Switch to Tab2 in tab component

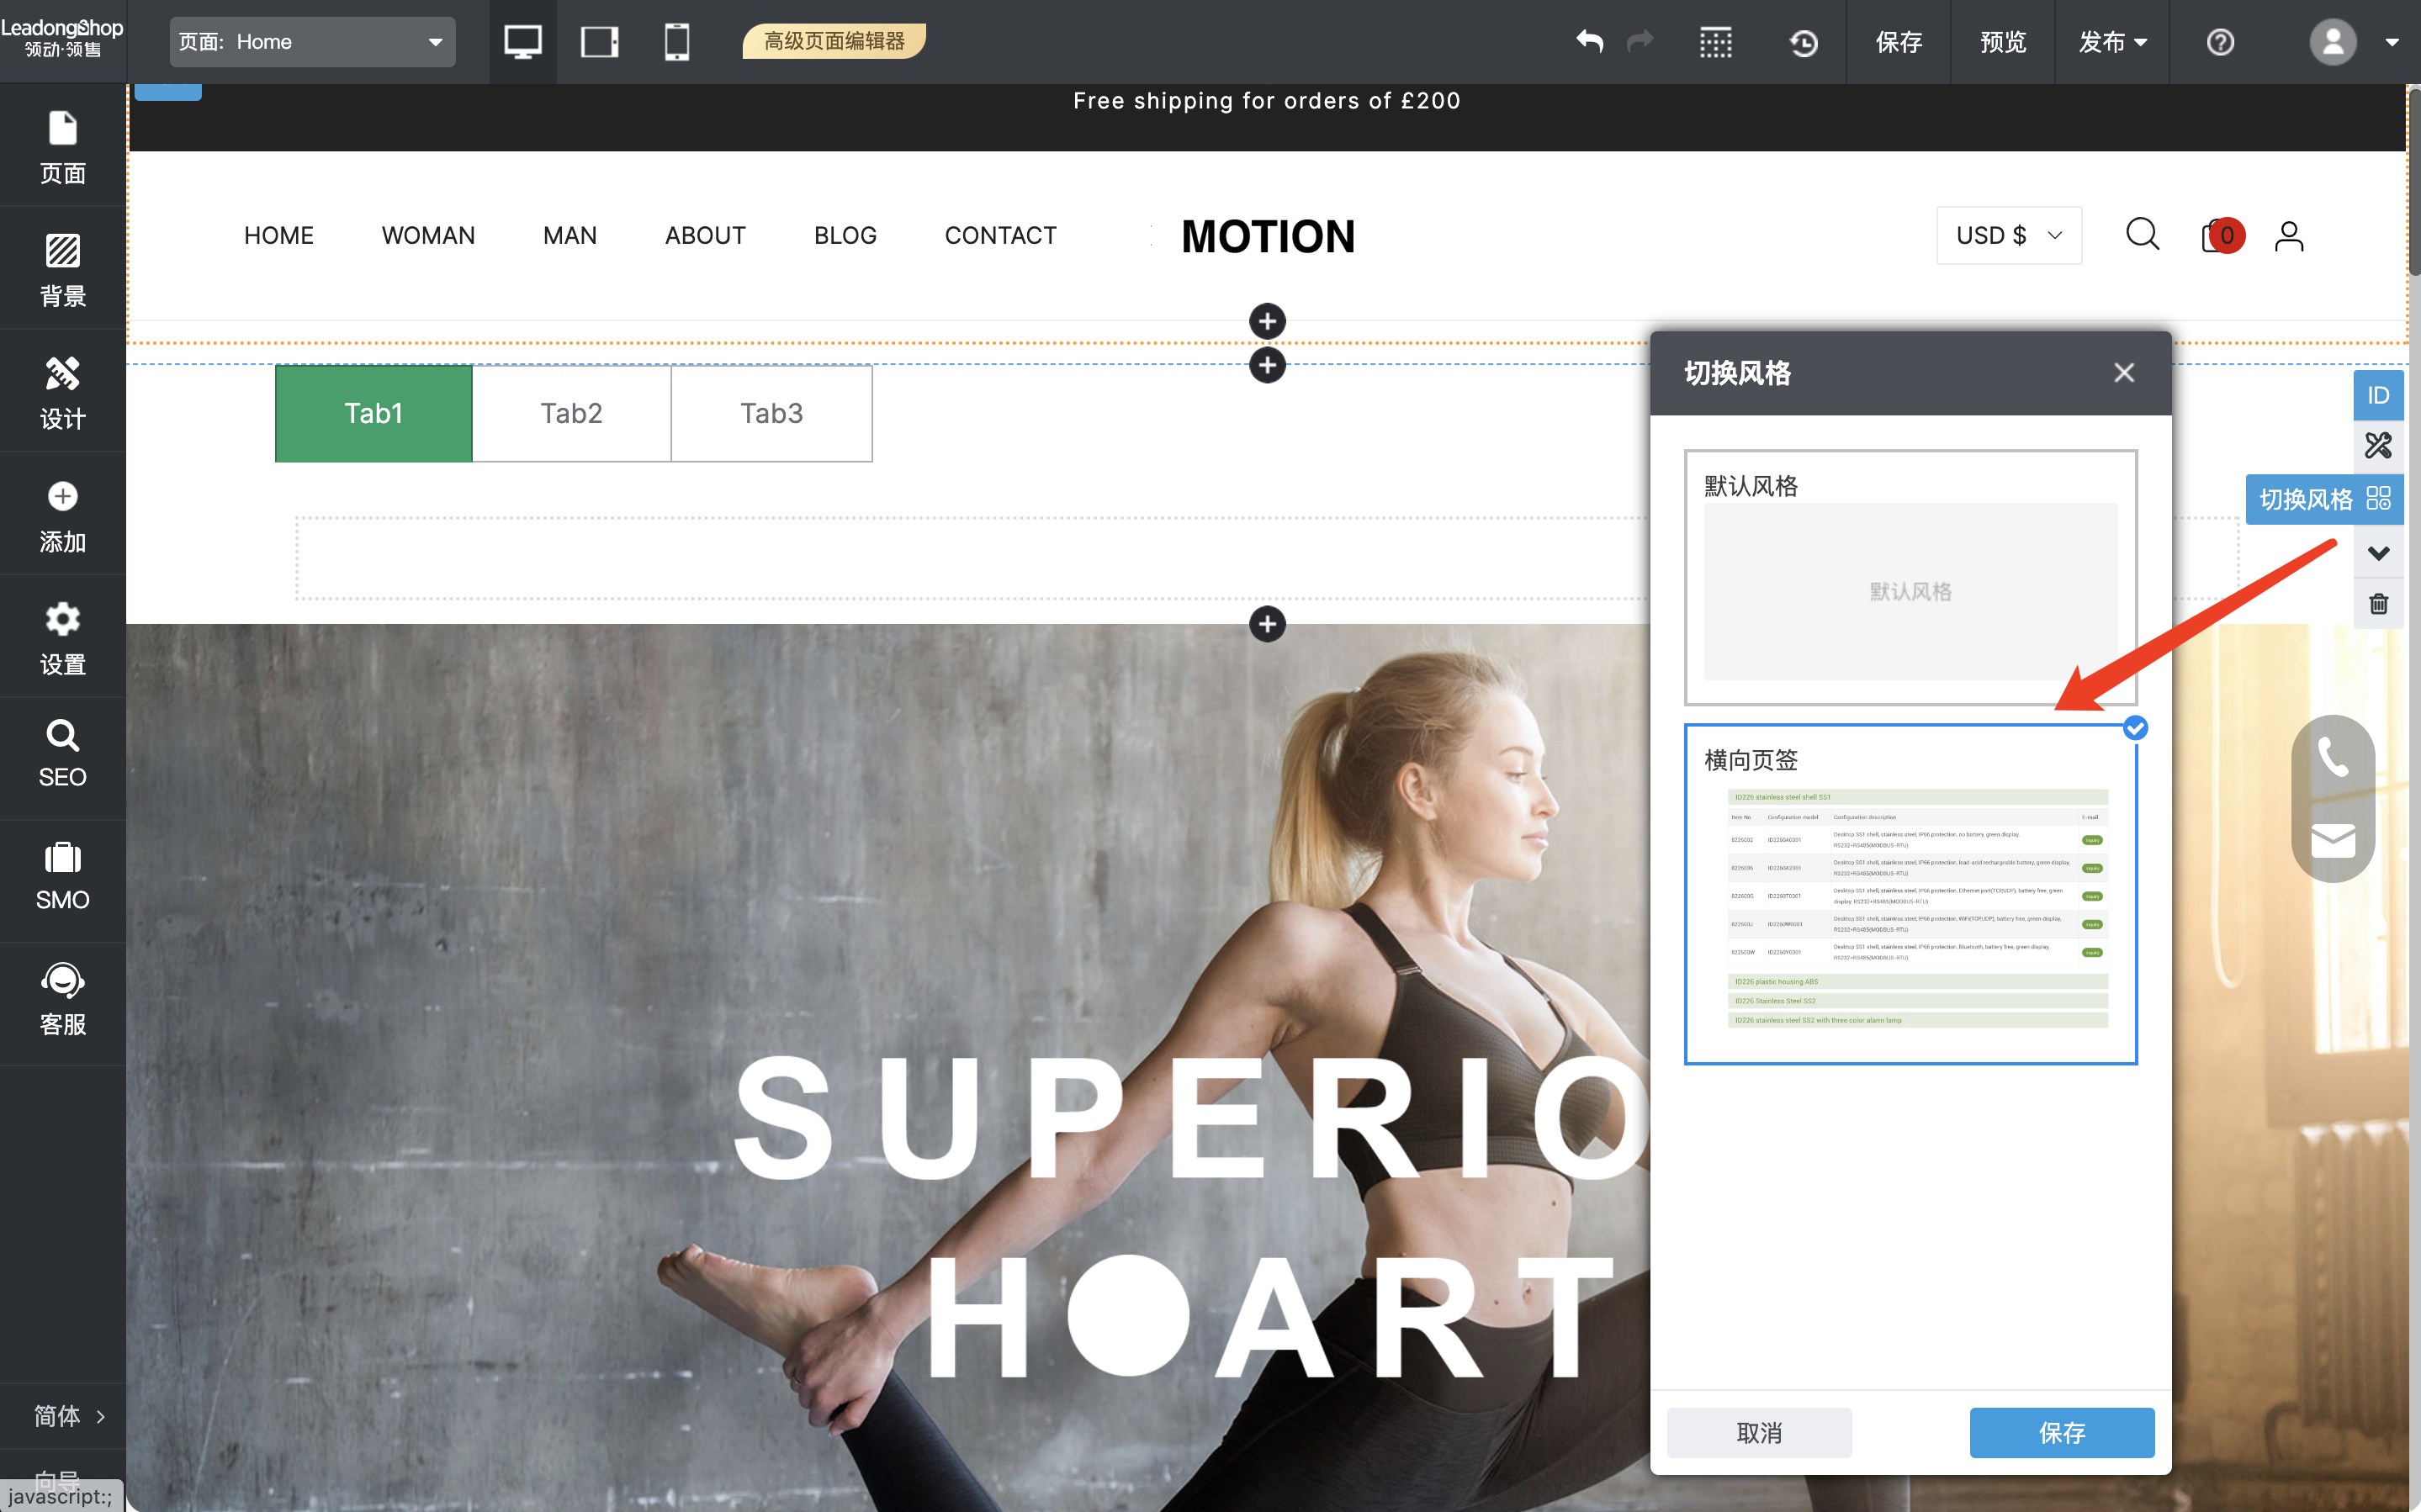571,413
